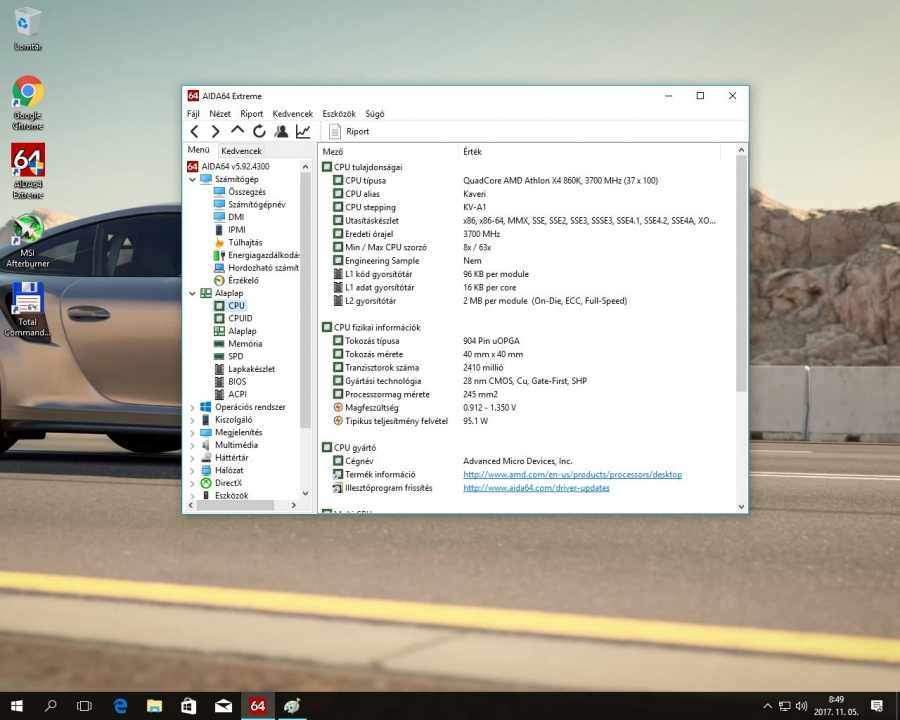Collapse the Számítógép tree node
Viewport: 900px width, 720px height.
(x=192, y=179)
